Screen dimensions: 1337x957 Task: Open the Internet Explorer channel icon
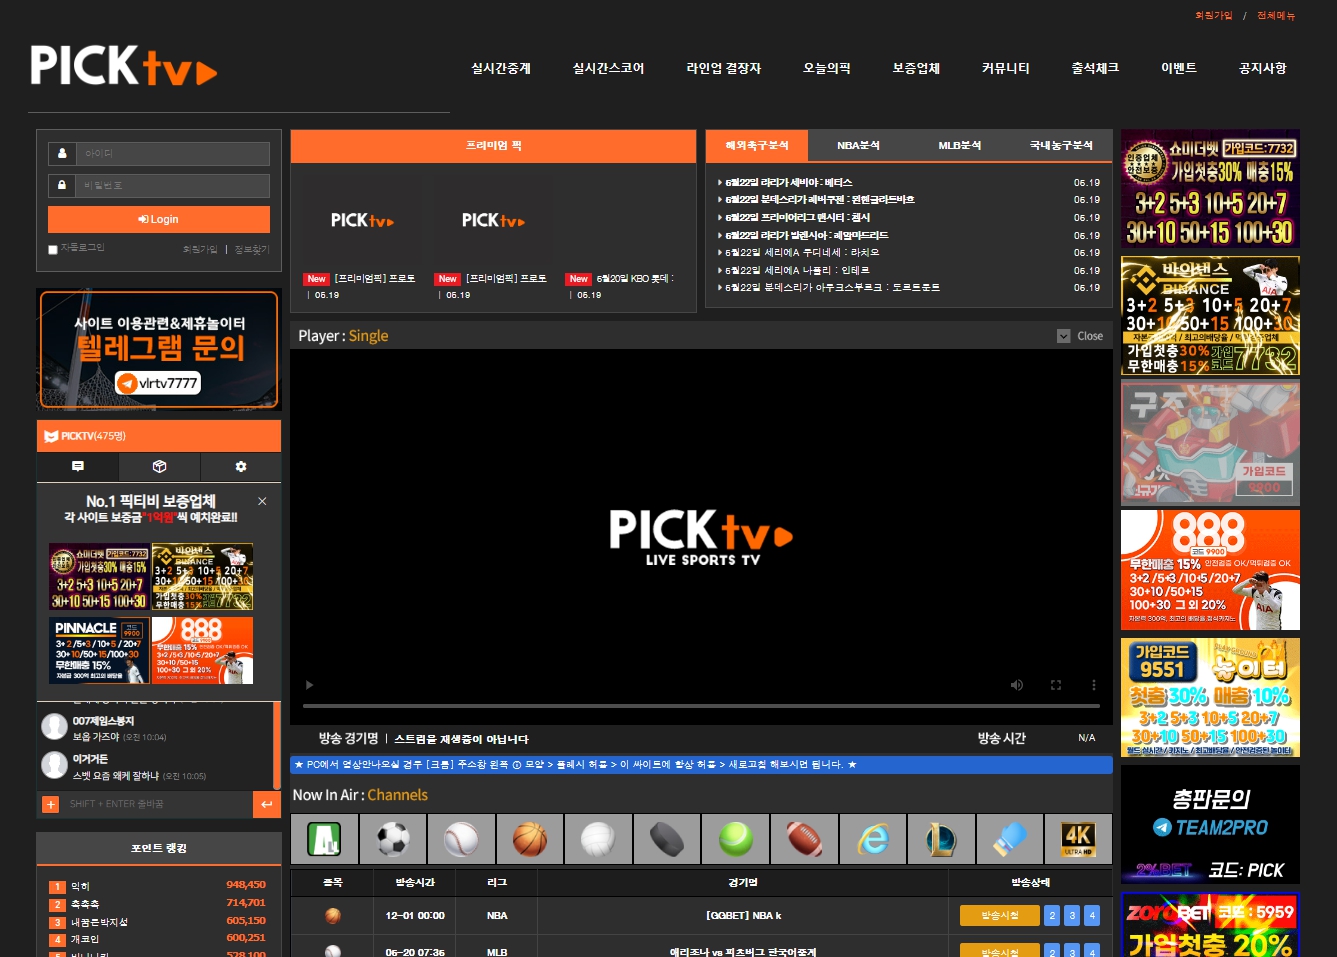(x=873, y=839)
